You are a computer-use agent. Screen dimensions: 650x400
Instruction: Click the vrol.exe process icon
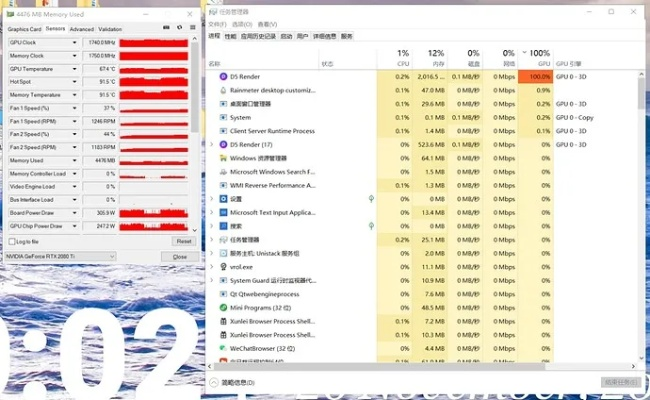[x=223, y=267]
